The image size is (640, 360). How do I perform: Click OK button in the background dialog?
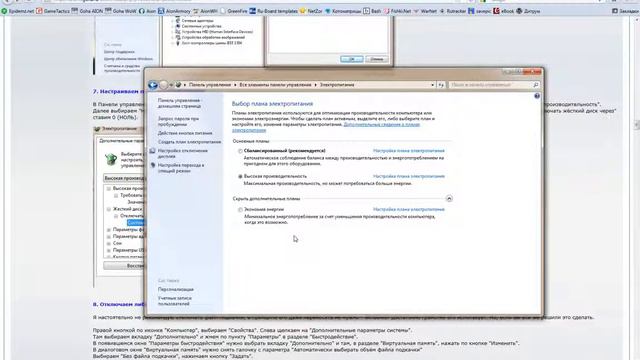[x=351, y=59]
